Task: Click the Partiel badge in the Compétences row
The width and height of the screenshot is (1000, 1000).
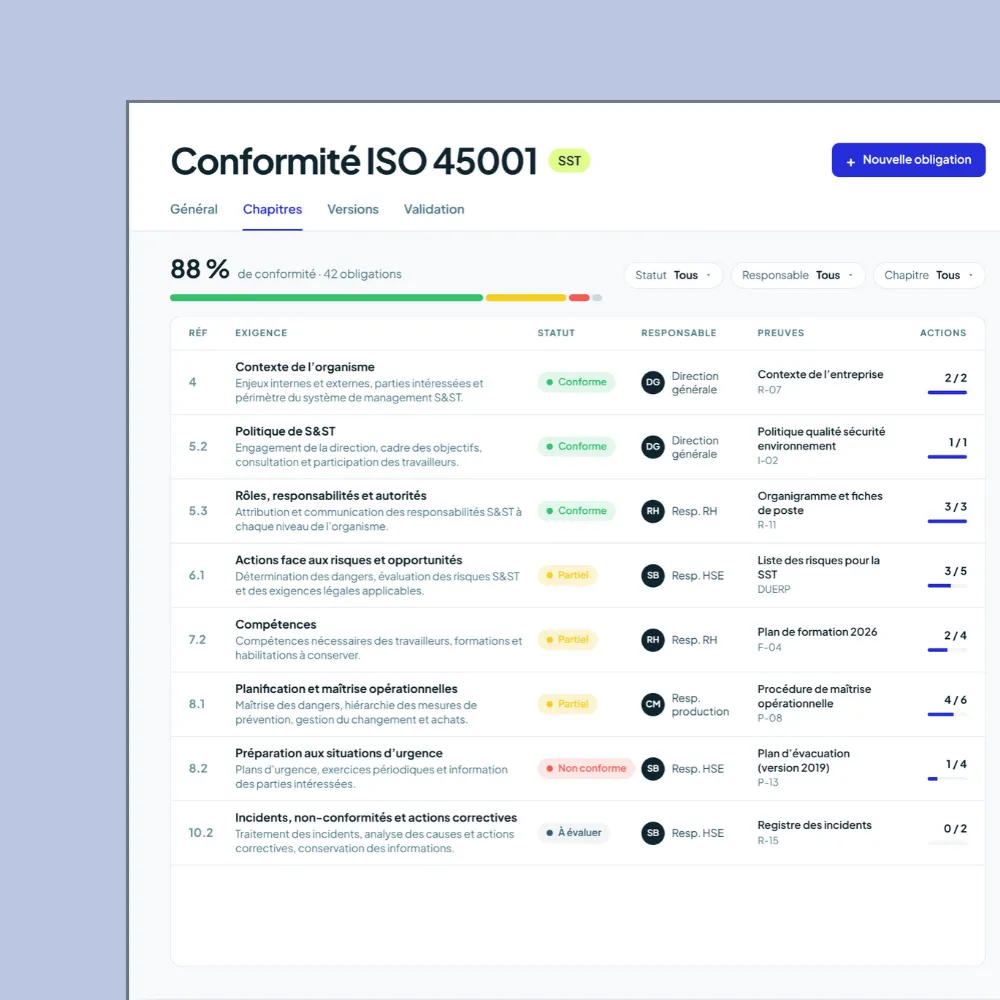Action: (x=567, y=640)
